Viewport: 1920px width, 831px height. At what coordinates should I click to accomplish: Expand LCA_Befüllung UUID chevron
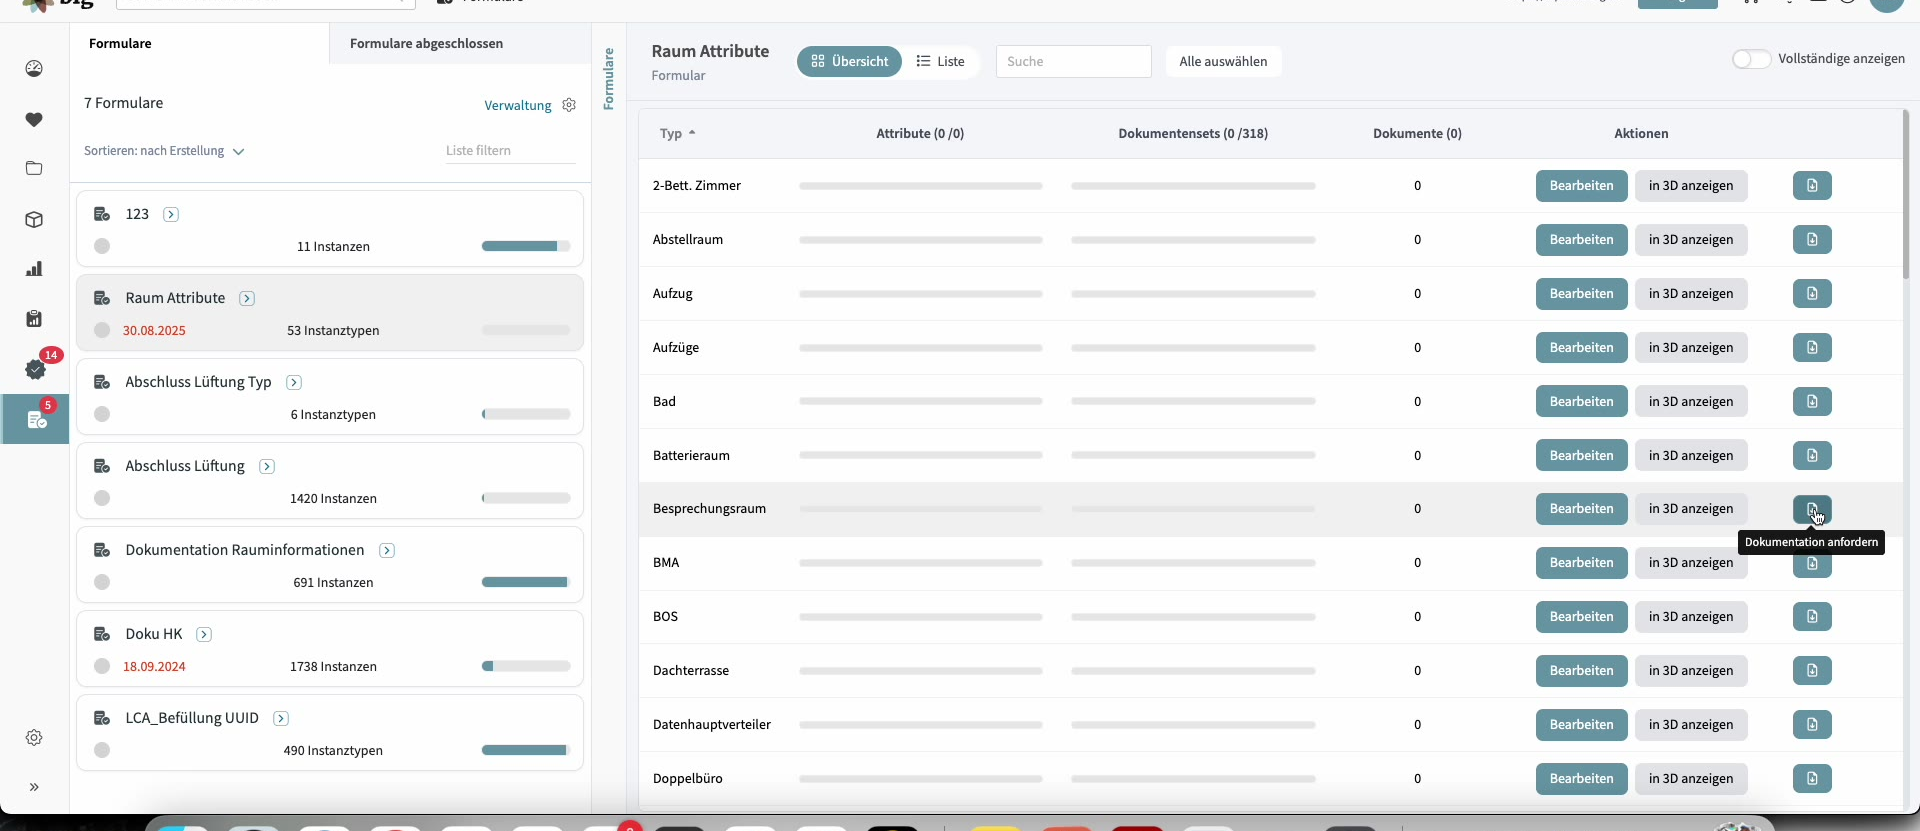281,718
